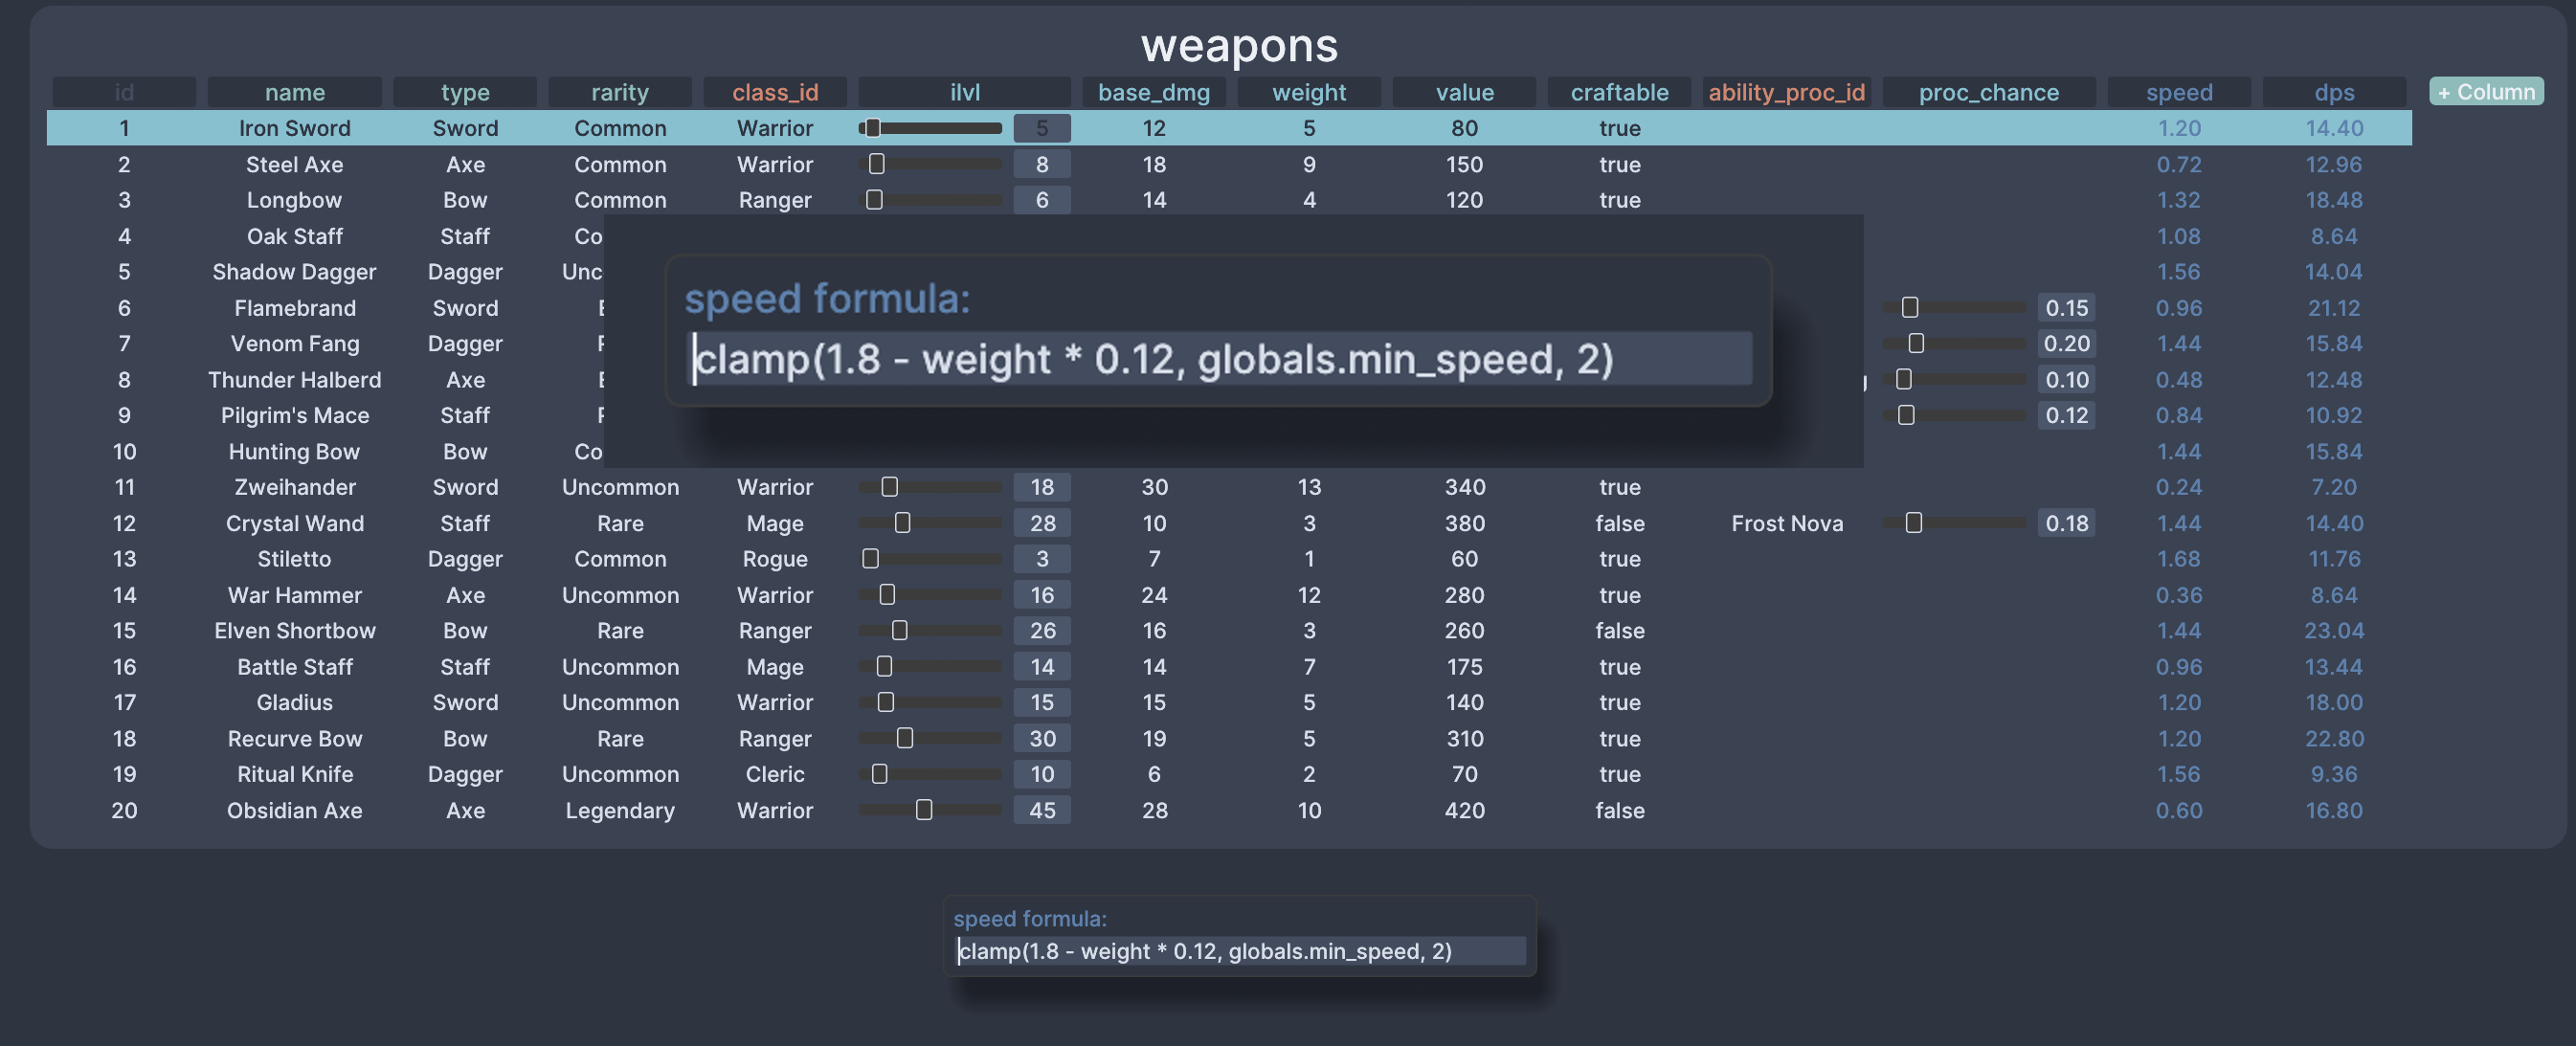Edit the speed formula input field

[1220, 359]
